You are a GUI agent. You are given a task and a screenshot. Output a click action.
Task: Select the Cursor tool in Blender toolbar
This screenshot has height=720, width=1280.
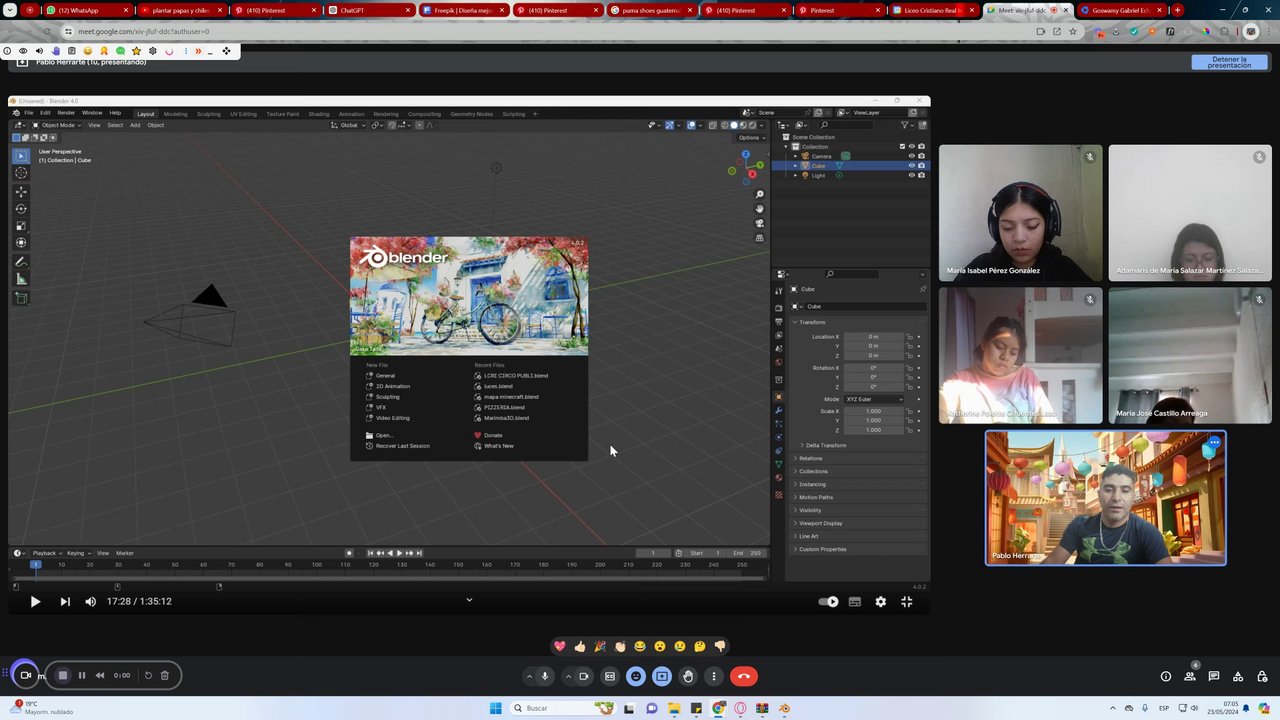coord(21,173)
